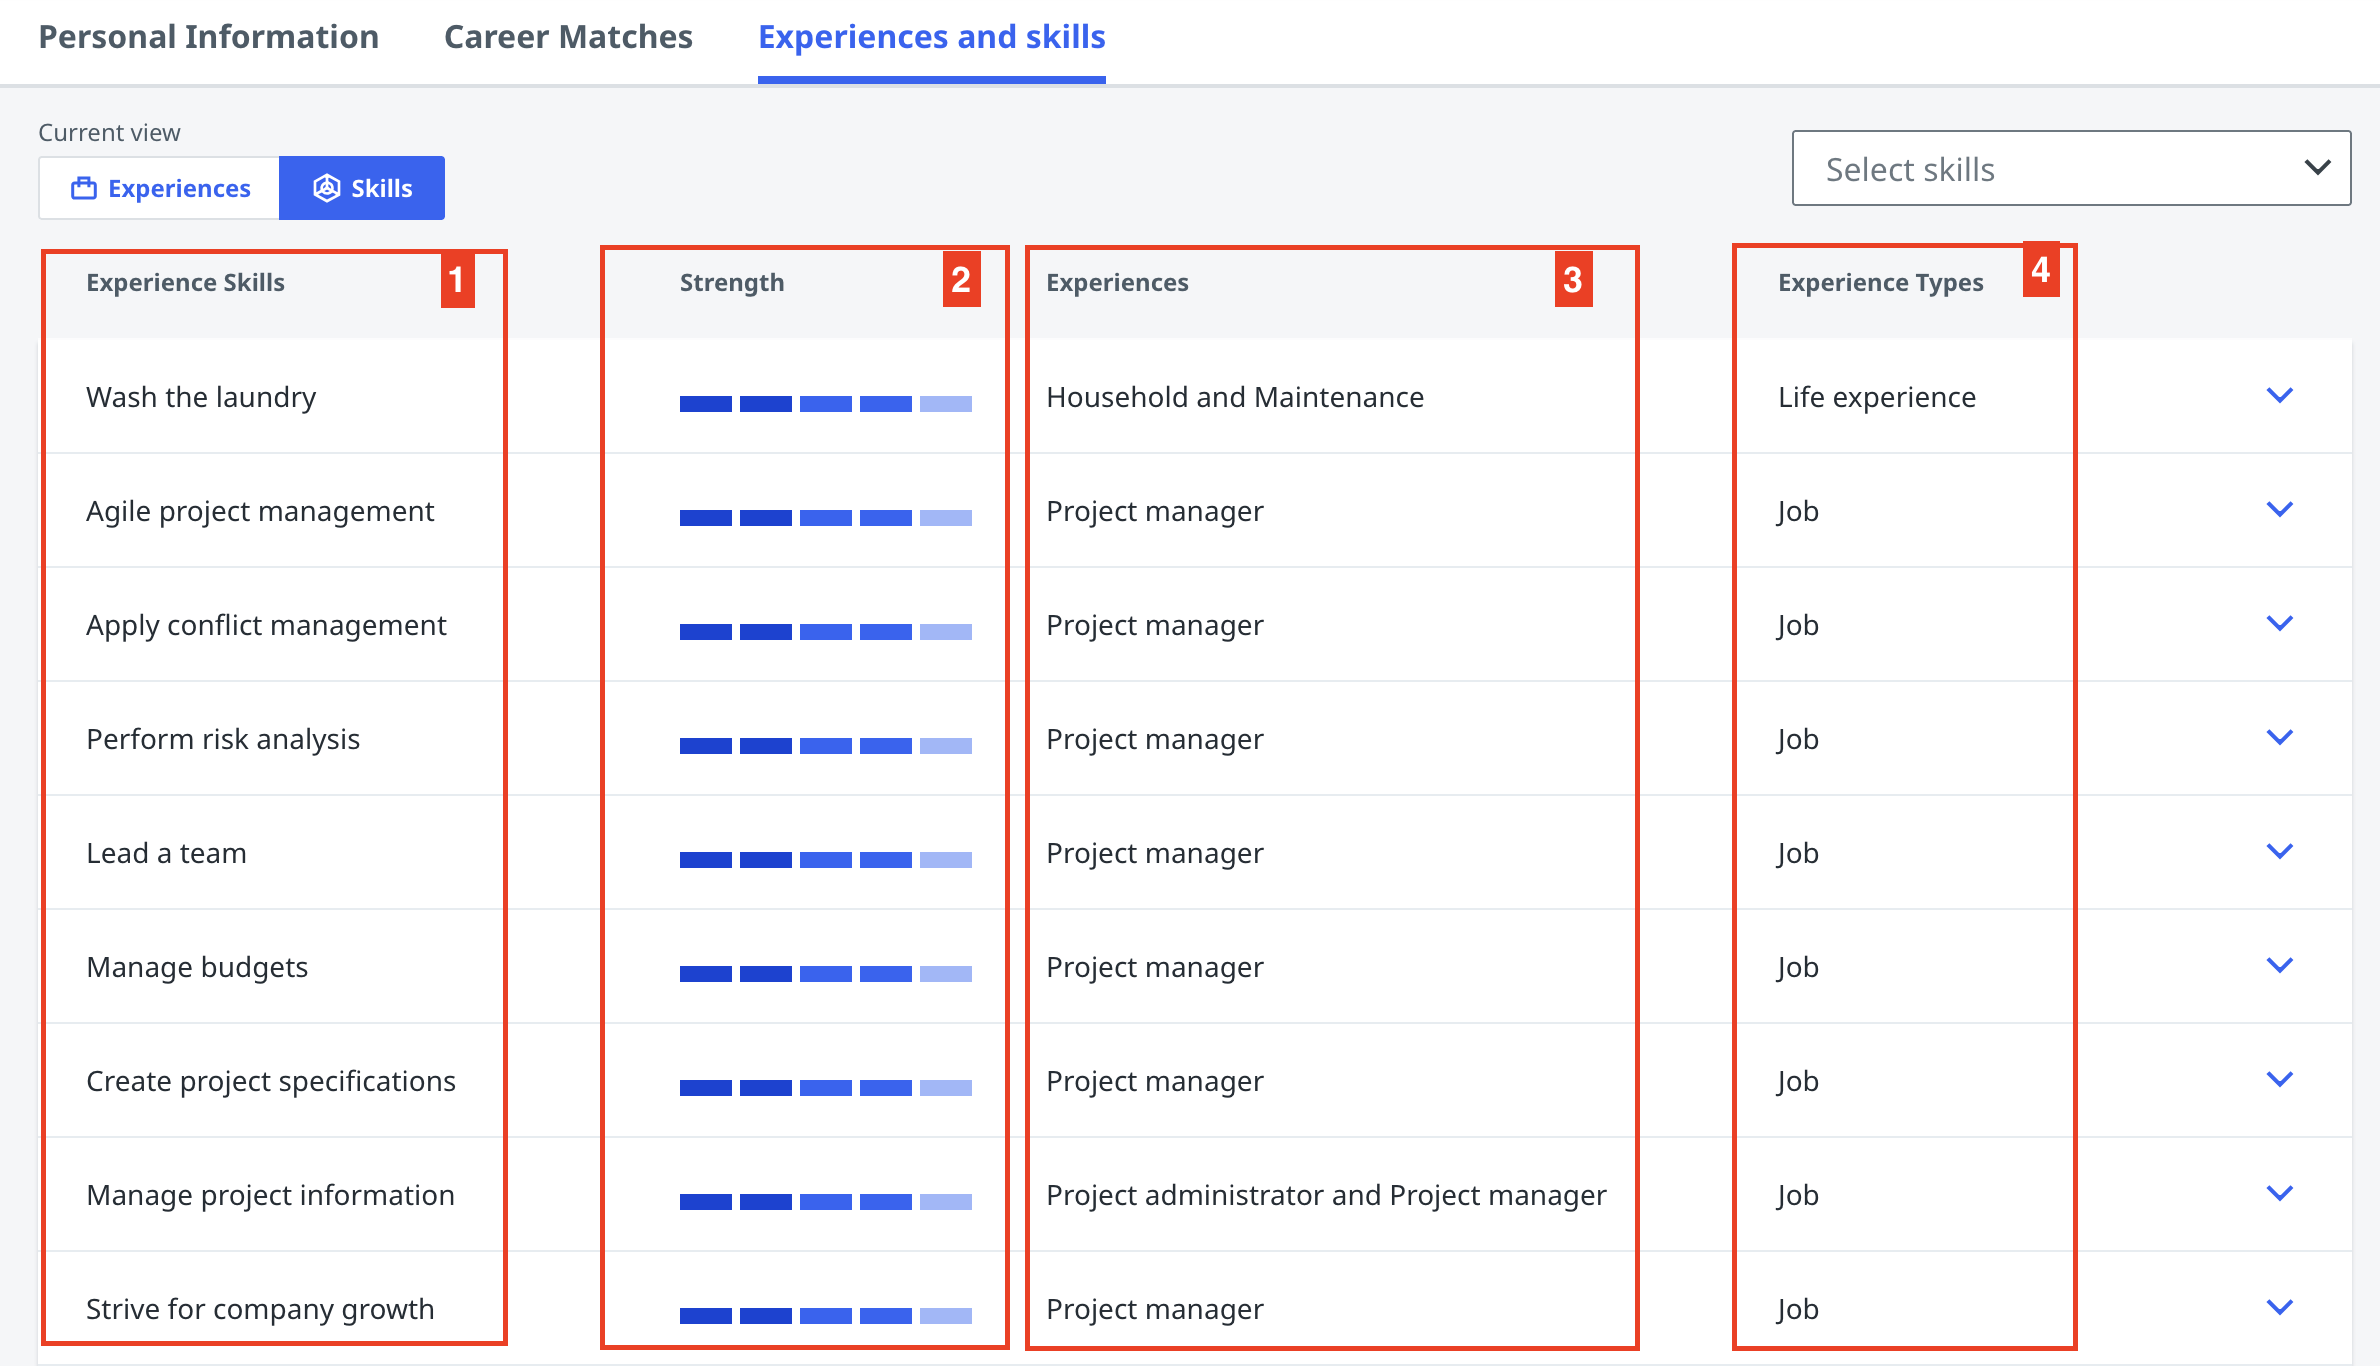The image size is (2380, 1366).
Task: Click the hexagon Skills view icon
Action: (x=326, y=188)
